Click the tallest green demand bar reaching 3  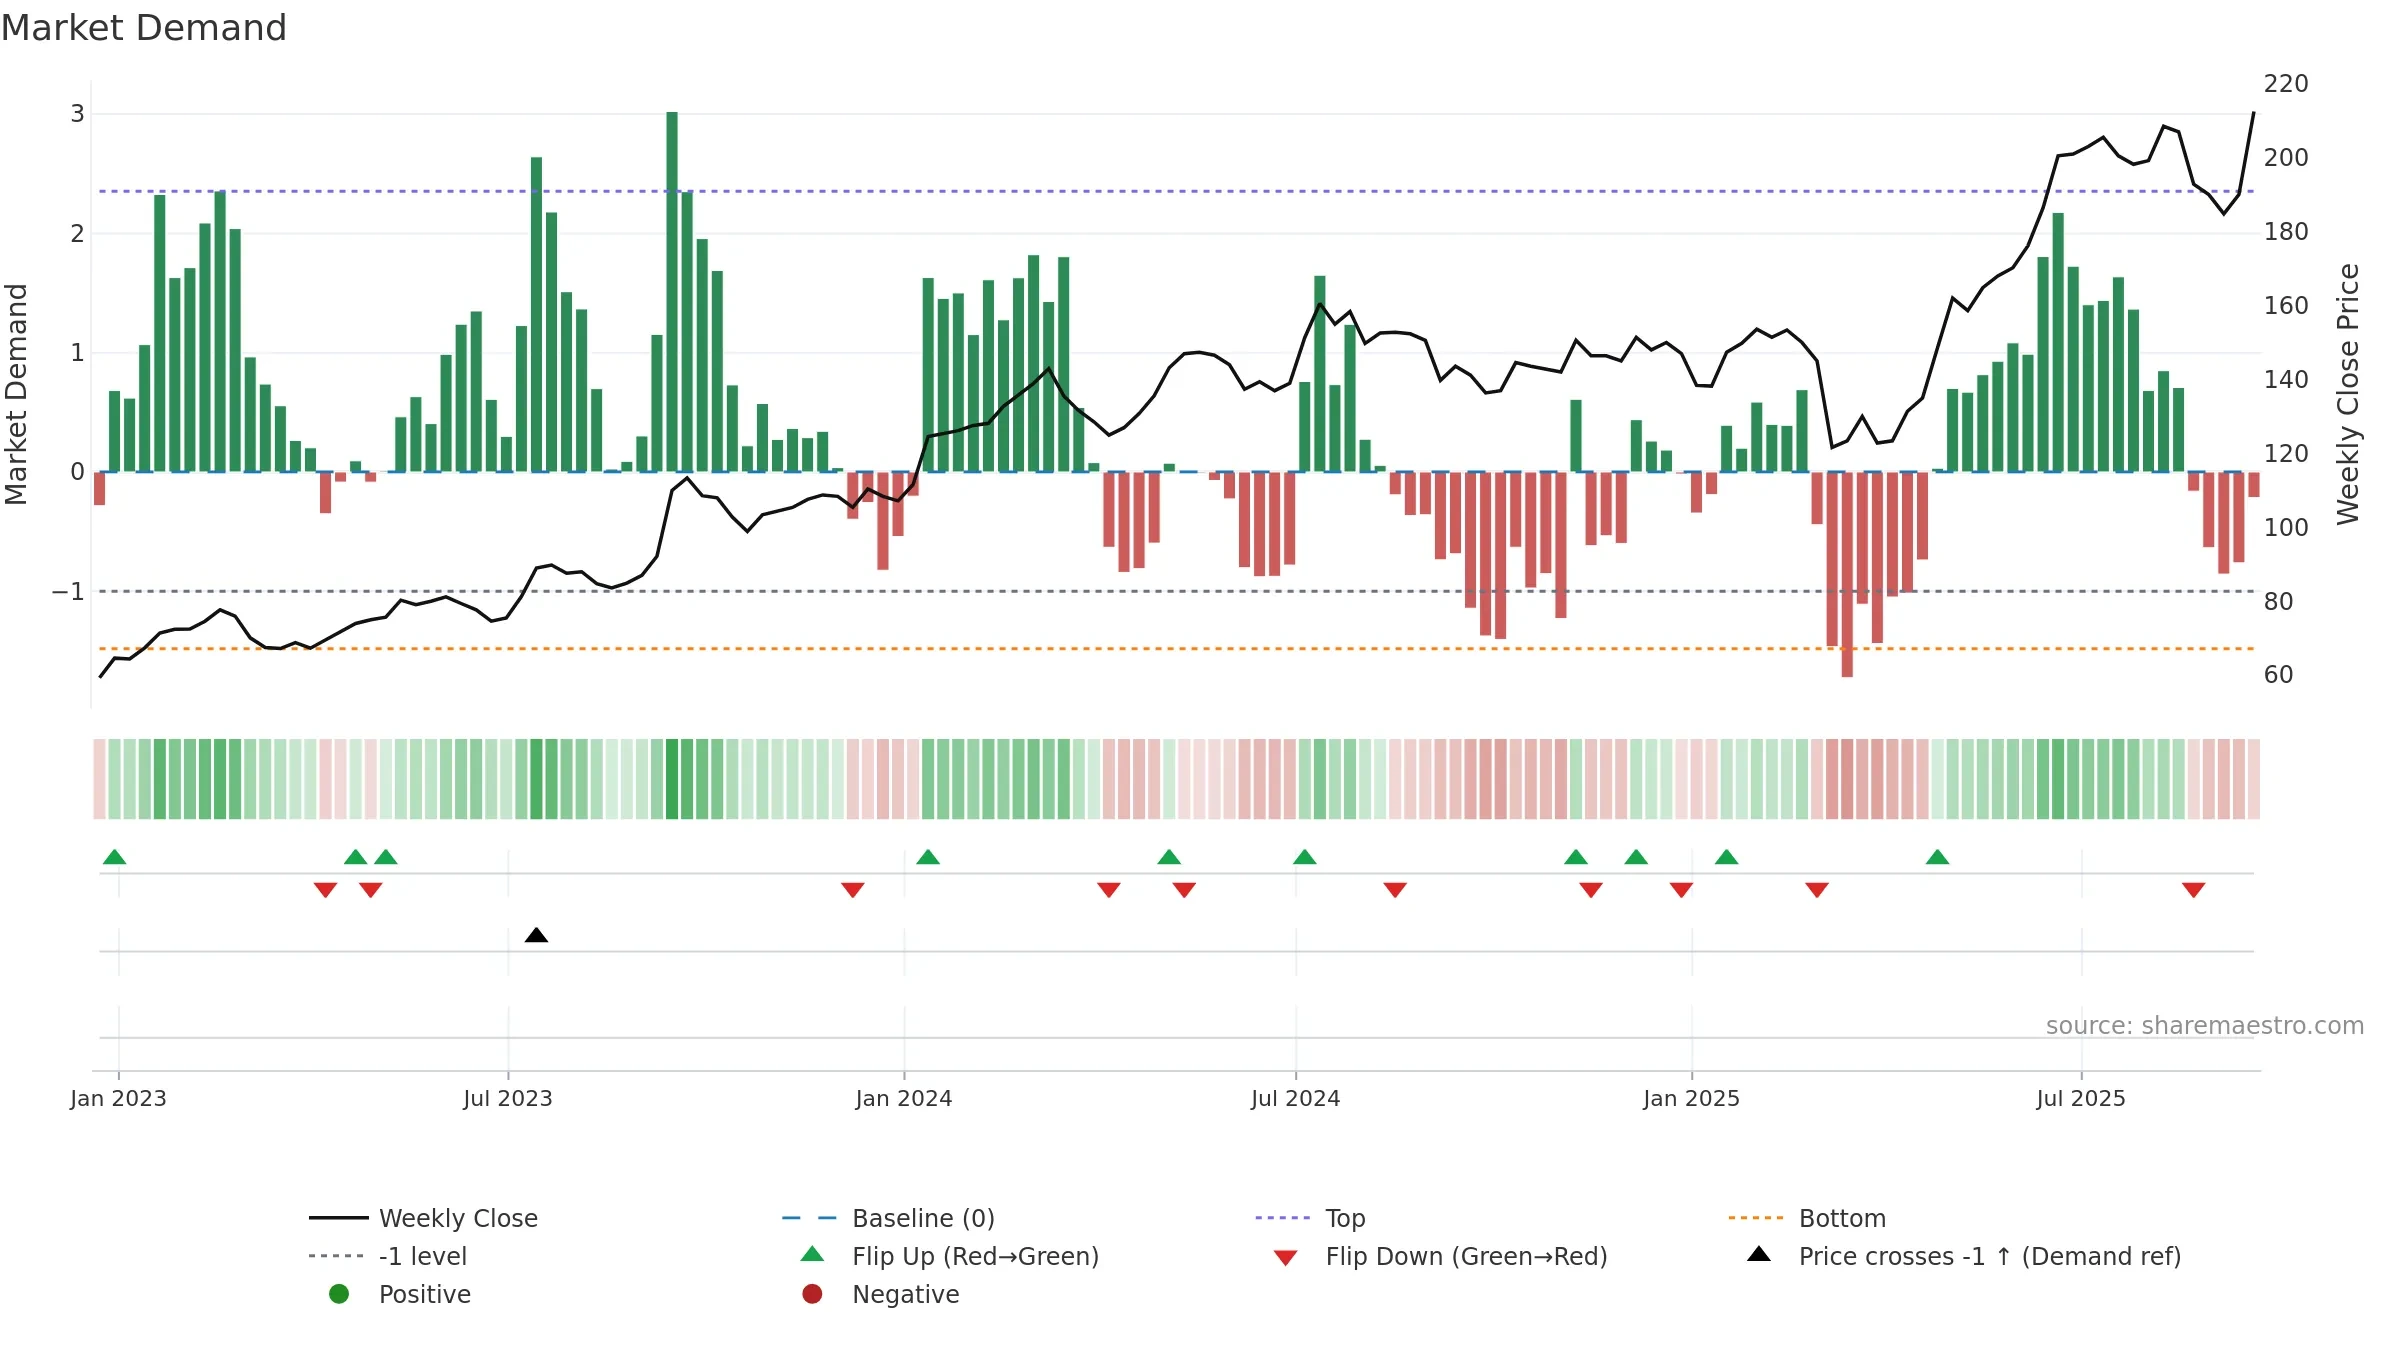[x=672, y=291]
